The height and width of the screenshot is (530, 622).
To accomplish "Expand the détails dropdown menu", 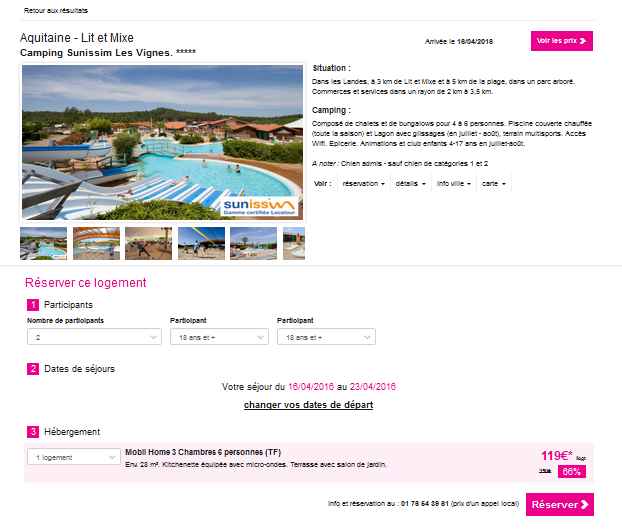I will click(411, 184).
